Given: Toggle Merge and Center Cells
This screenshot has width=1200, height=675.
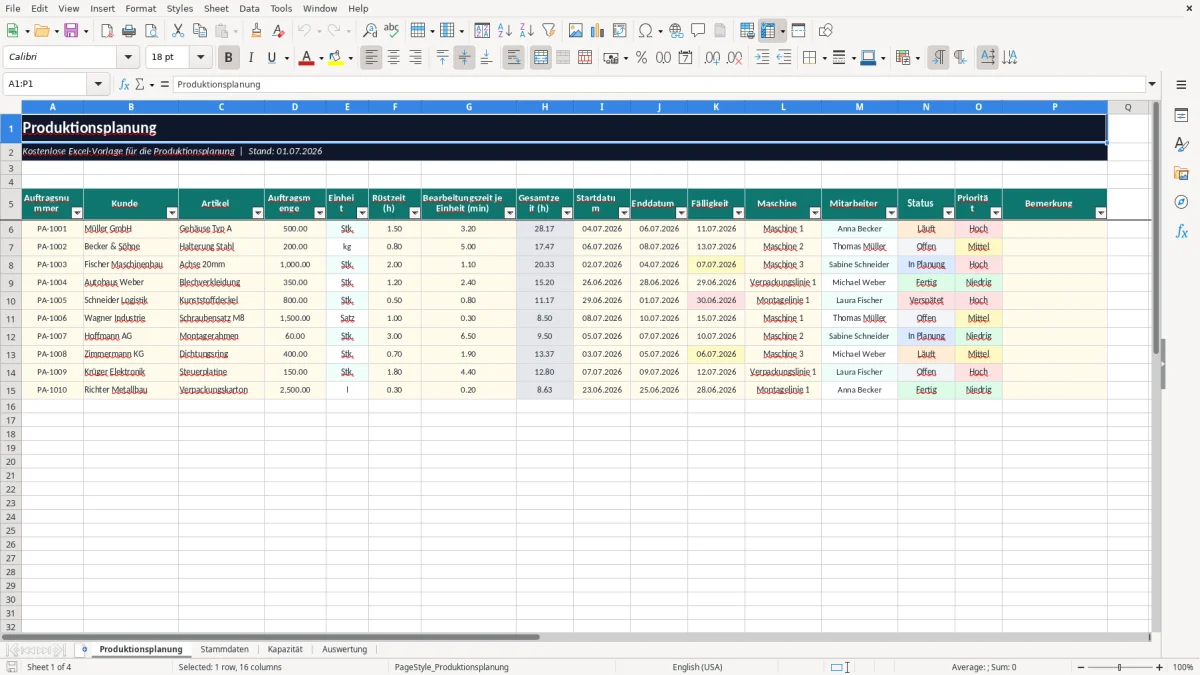Looking at the screenshot, I should (541, 58).
